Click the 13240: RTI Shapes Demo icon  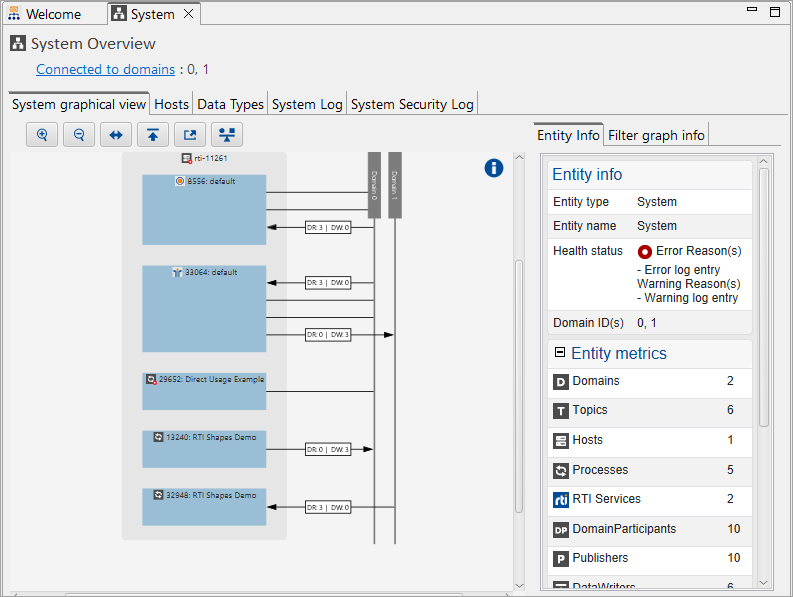click(x=158, y=437)
